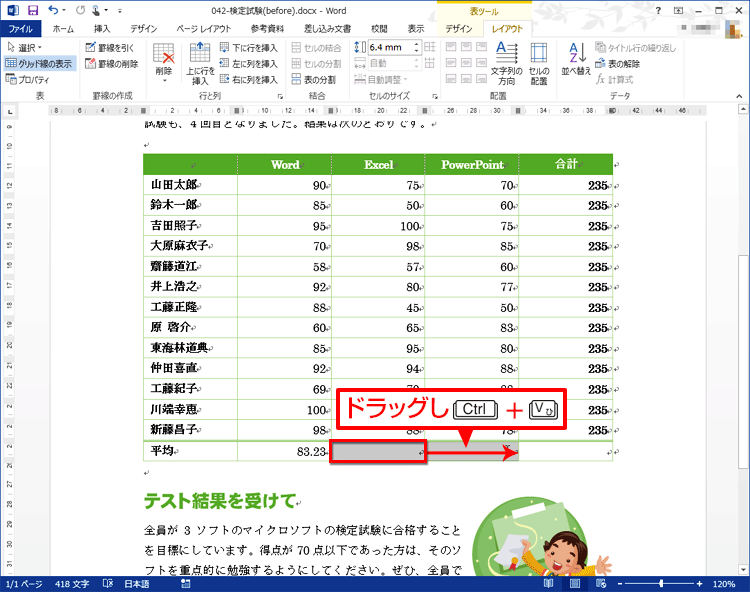Undo the last action

click(x=53, y=10)
